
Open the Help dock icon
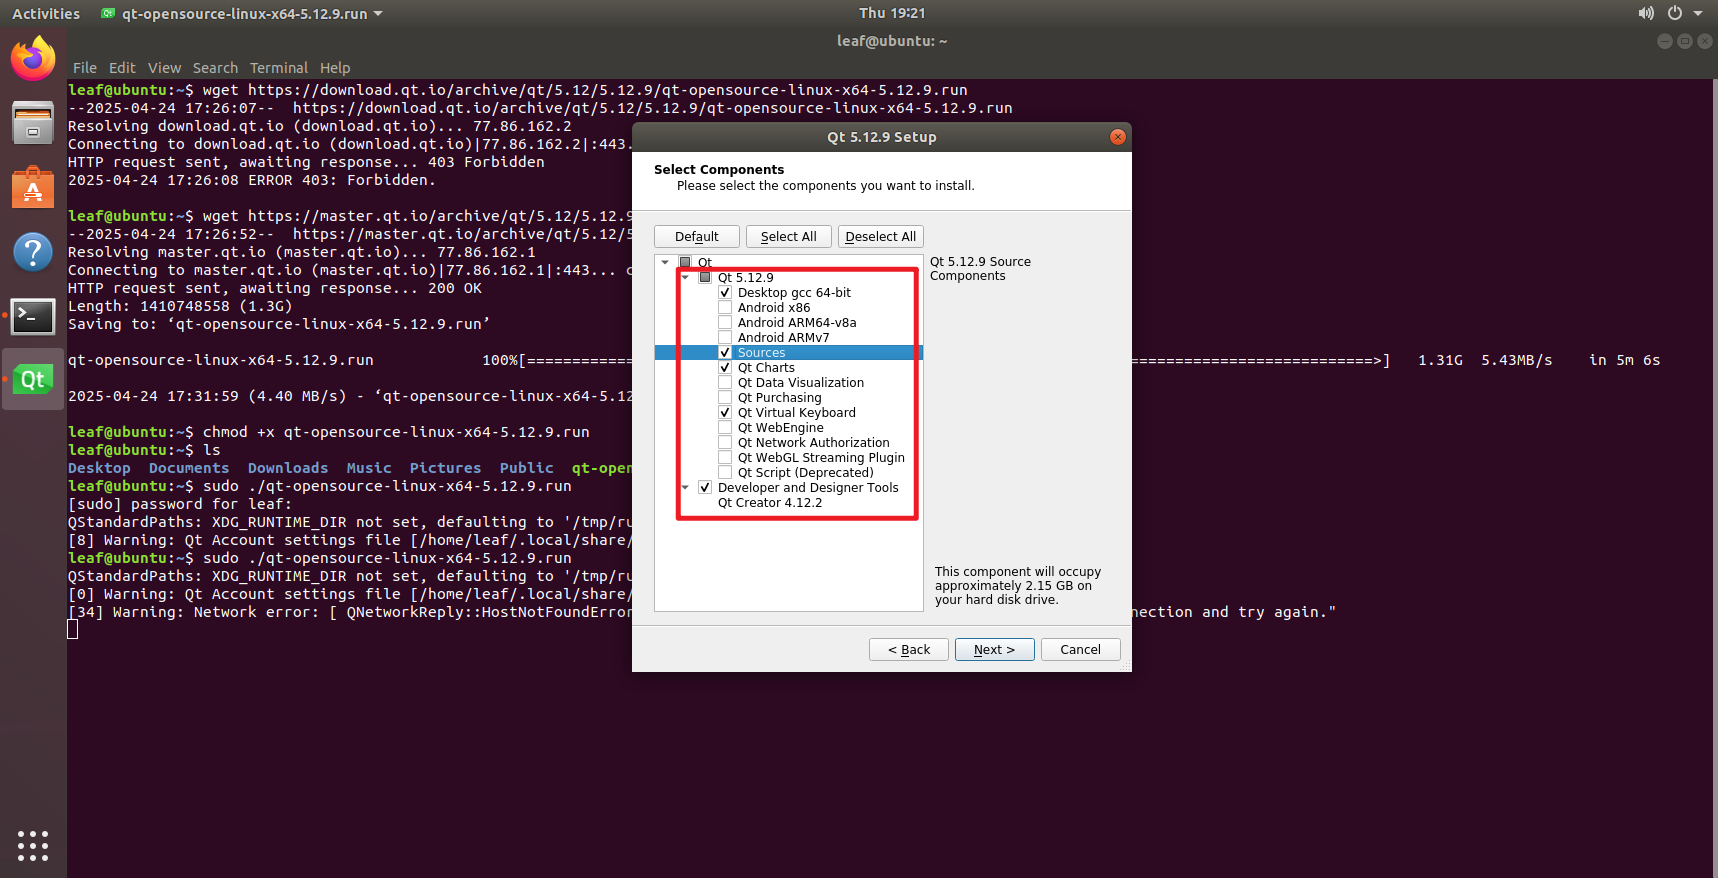(33, 251)
